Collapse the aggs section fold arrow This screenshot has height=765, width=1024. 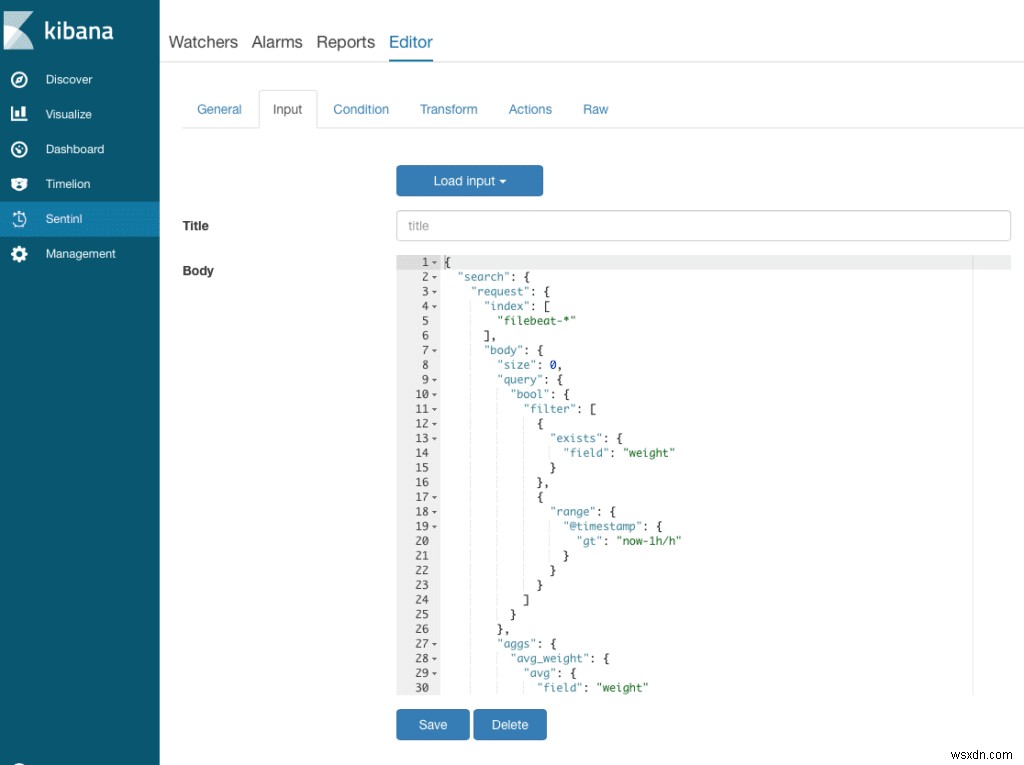(432, 643)
